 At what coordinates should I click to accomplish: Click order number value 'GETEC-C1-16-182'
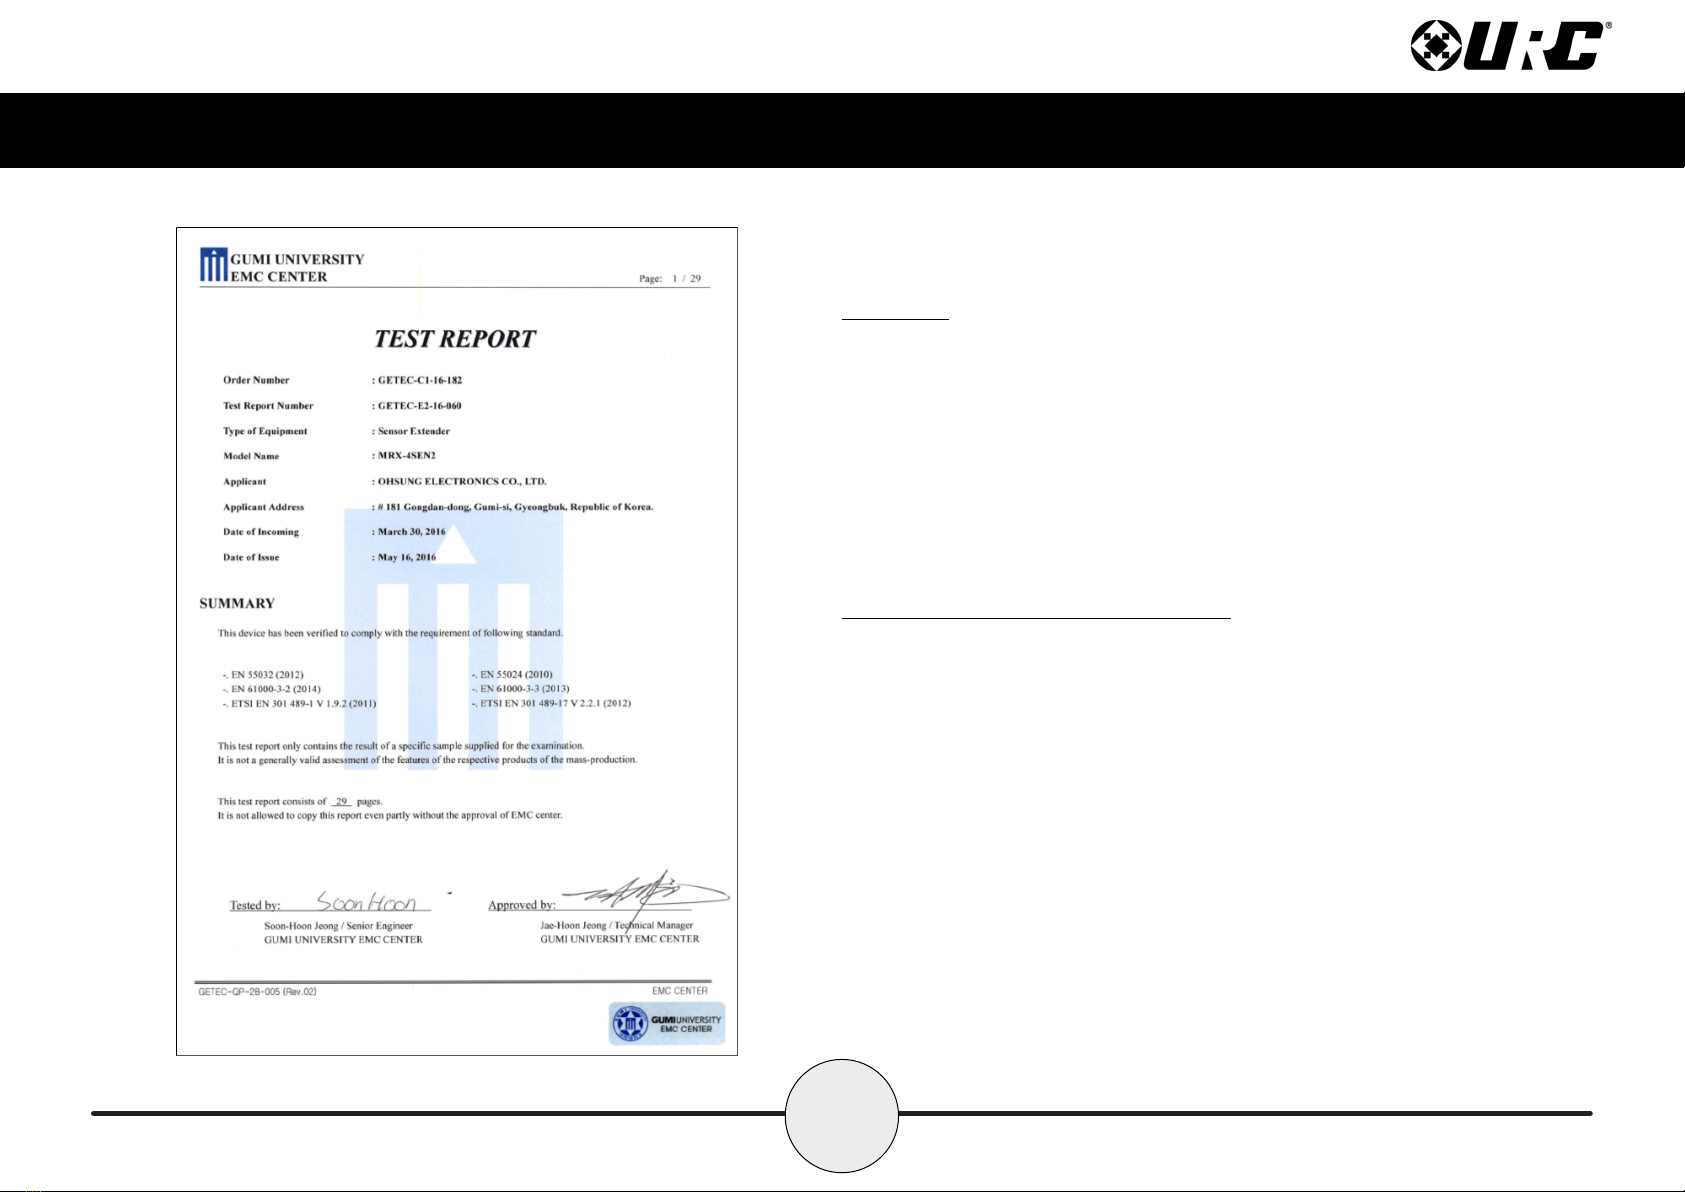click(x=420, y=380)
